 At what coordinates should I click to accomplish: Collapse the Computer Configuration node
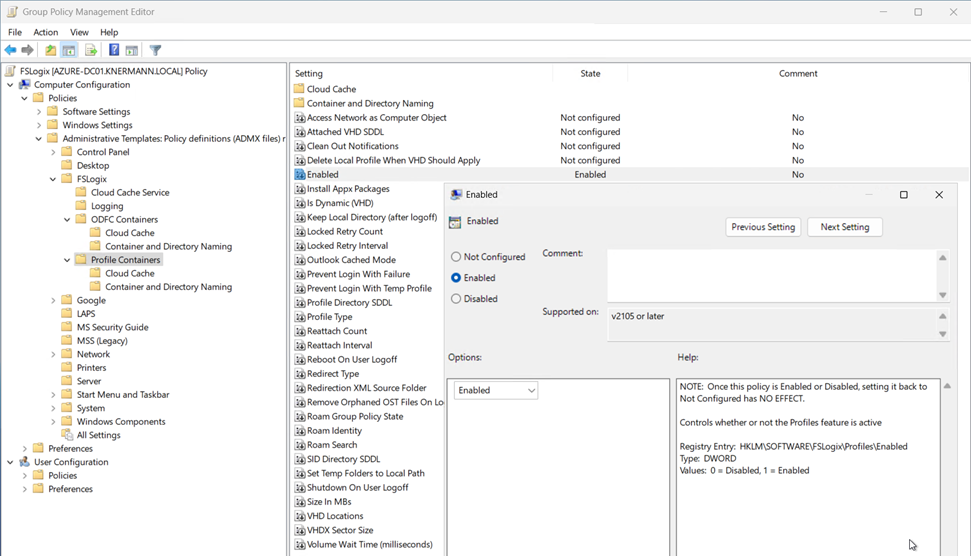click(11, 85)
